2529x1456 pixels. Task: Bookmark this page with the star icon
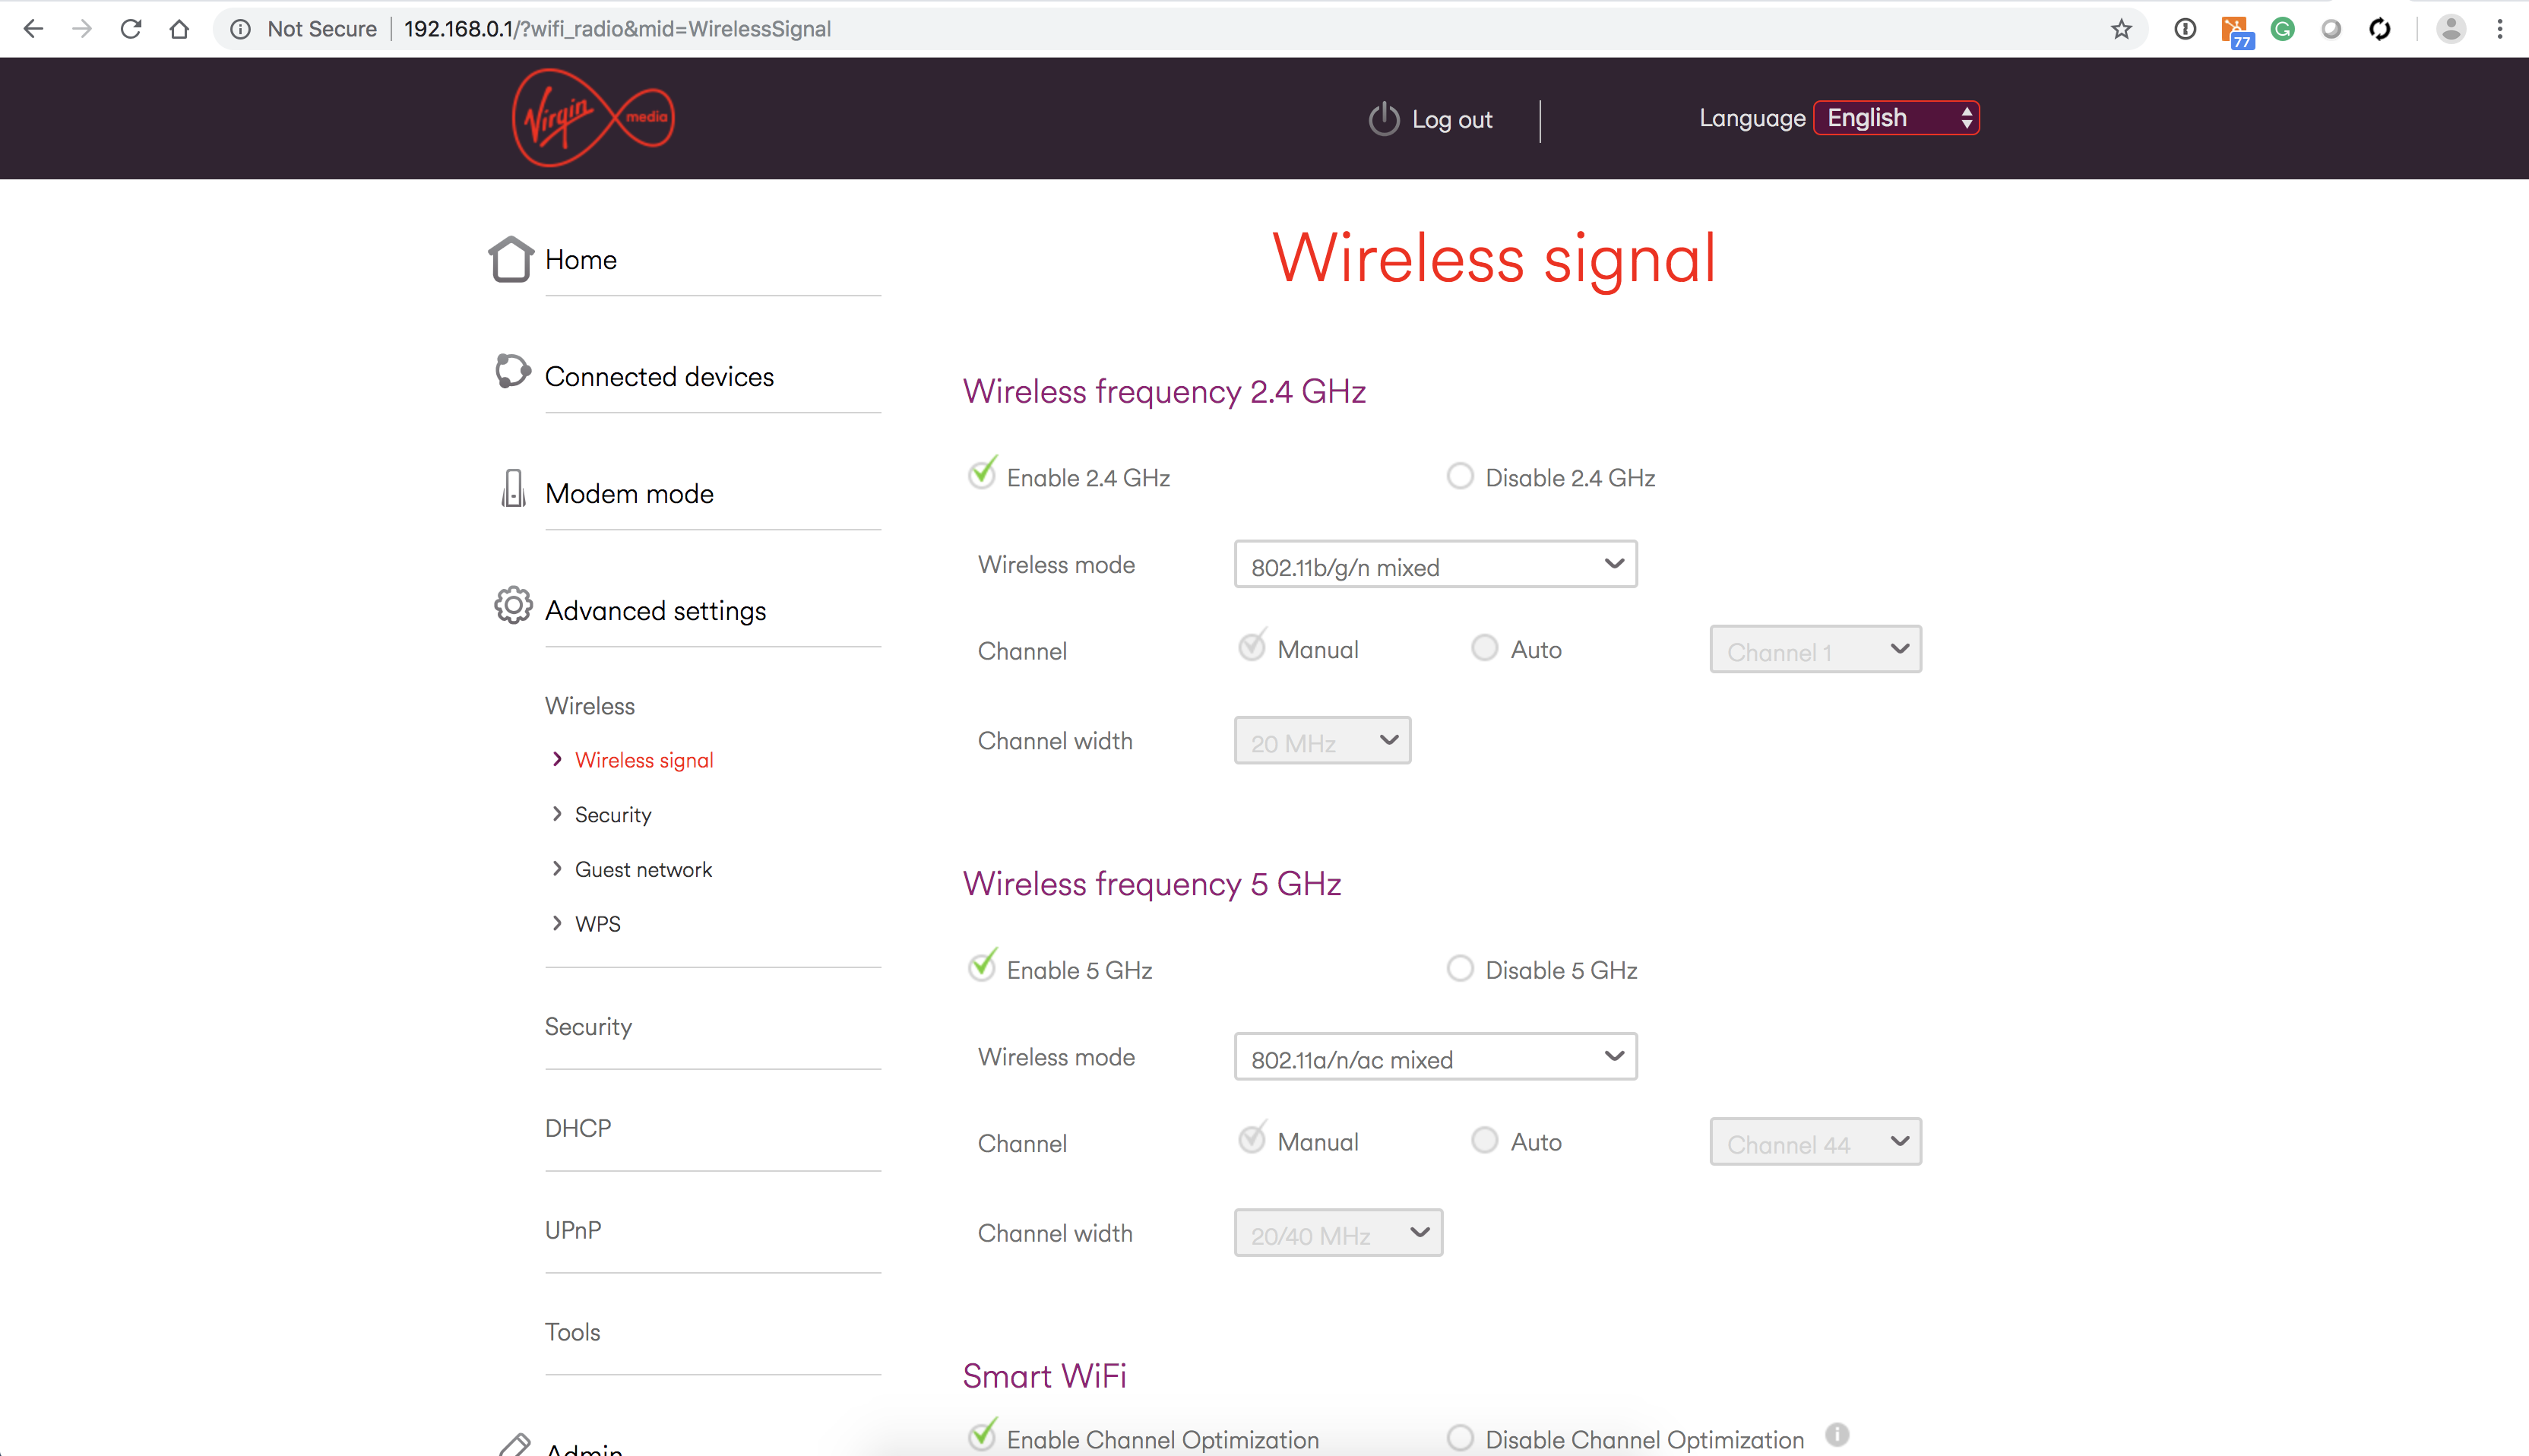coord(2120,29)
